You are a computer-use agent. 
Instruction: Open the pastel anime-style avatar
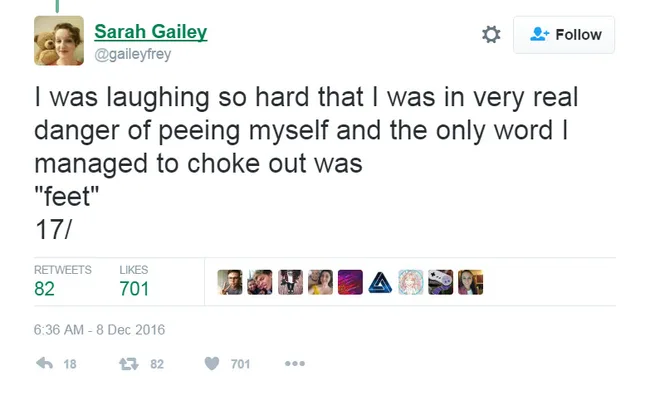pos(410,282)
